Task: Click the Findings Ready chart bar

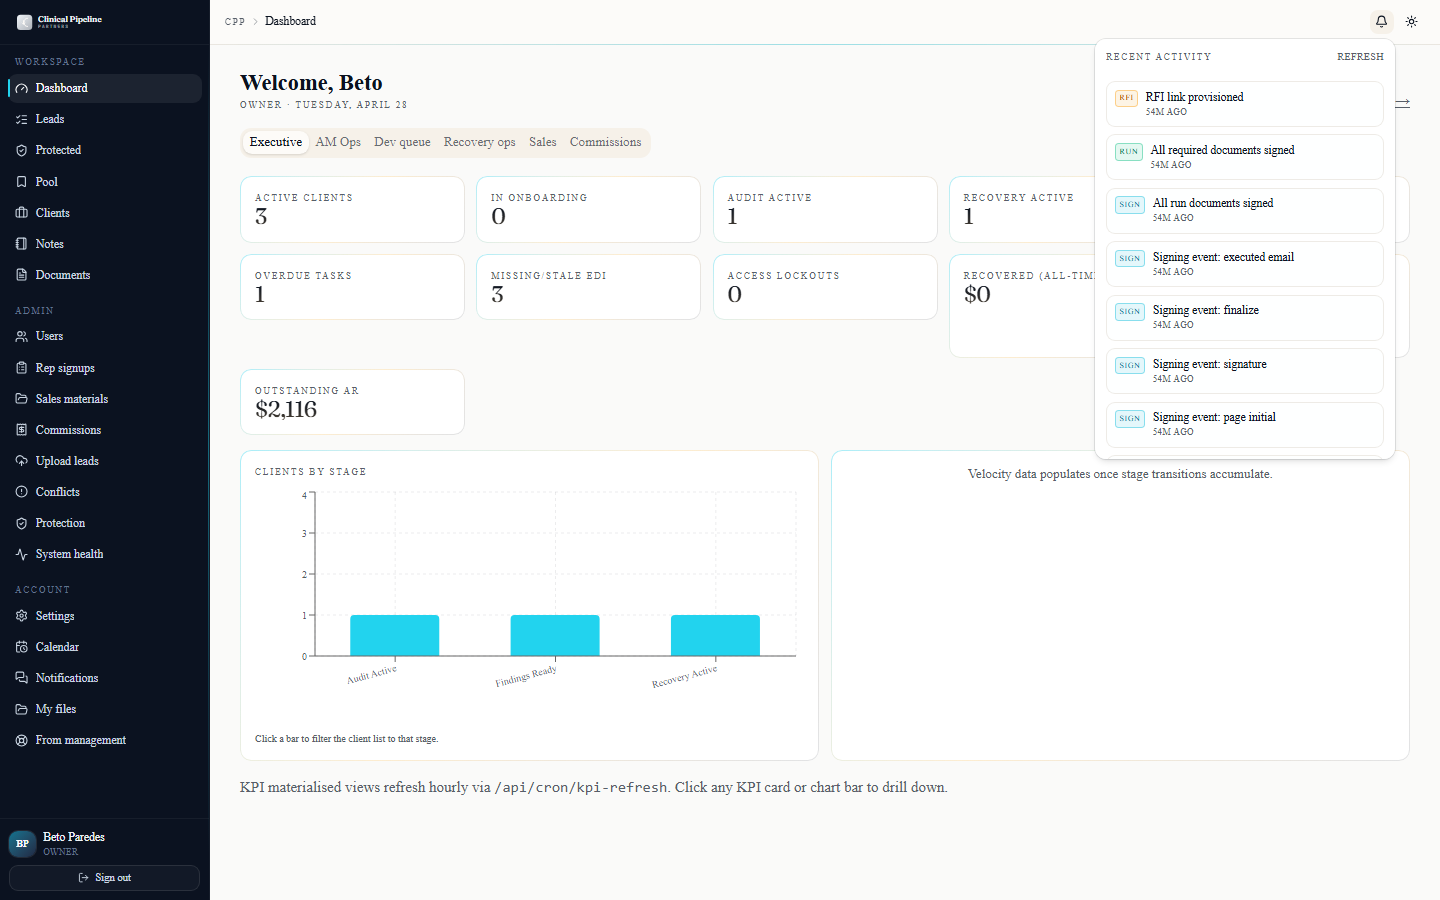Action: (555, 635)
